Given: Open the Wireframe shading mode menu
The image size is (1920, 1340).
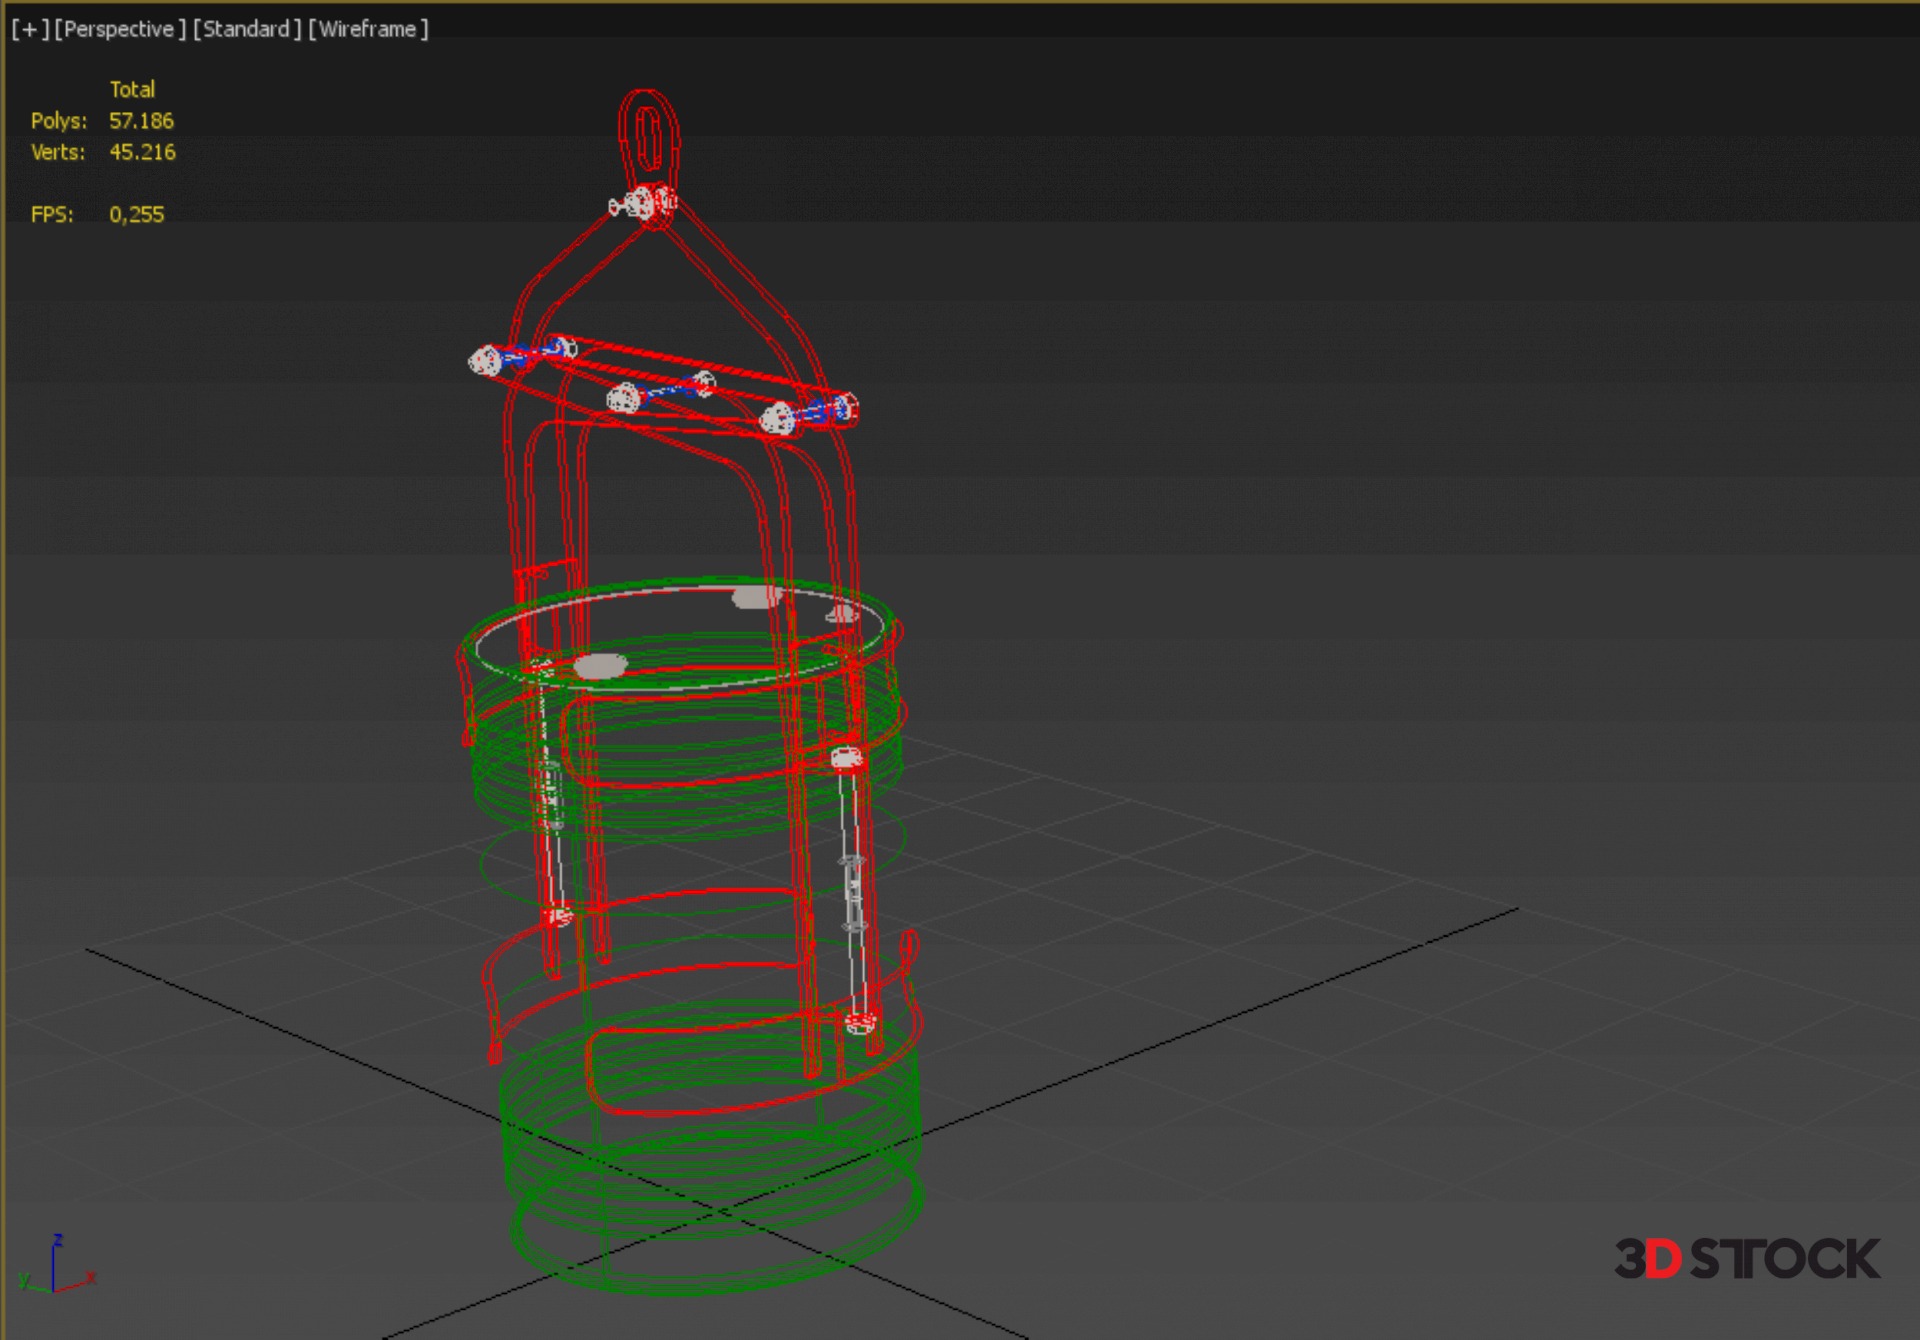Looking at the screenshot, I should (x=367, y=29).
